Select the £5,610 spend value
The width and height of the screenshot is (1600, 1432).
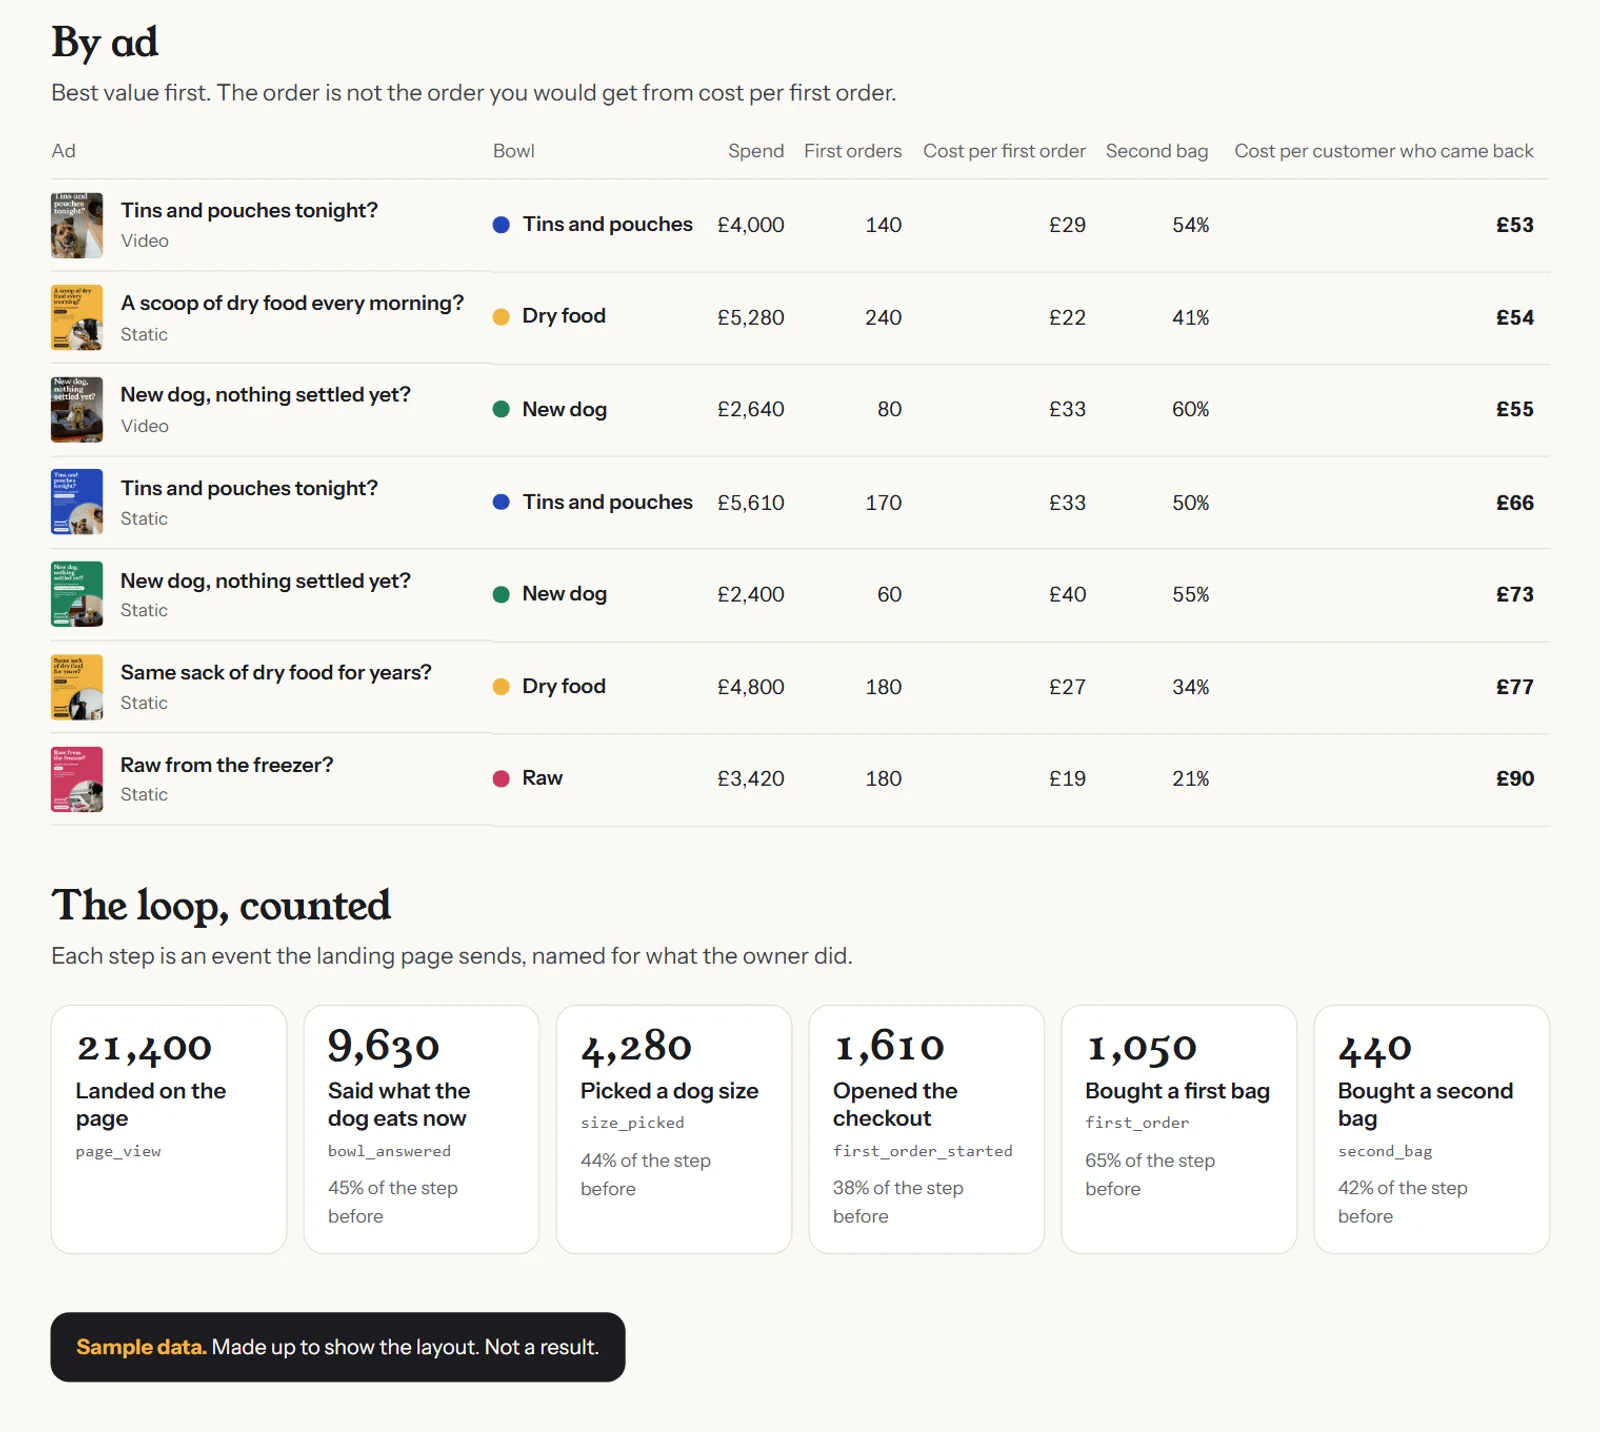coord(751,502)
